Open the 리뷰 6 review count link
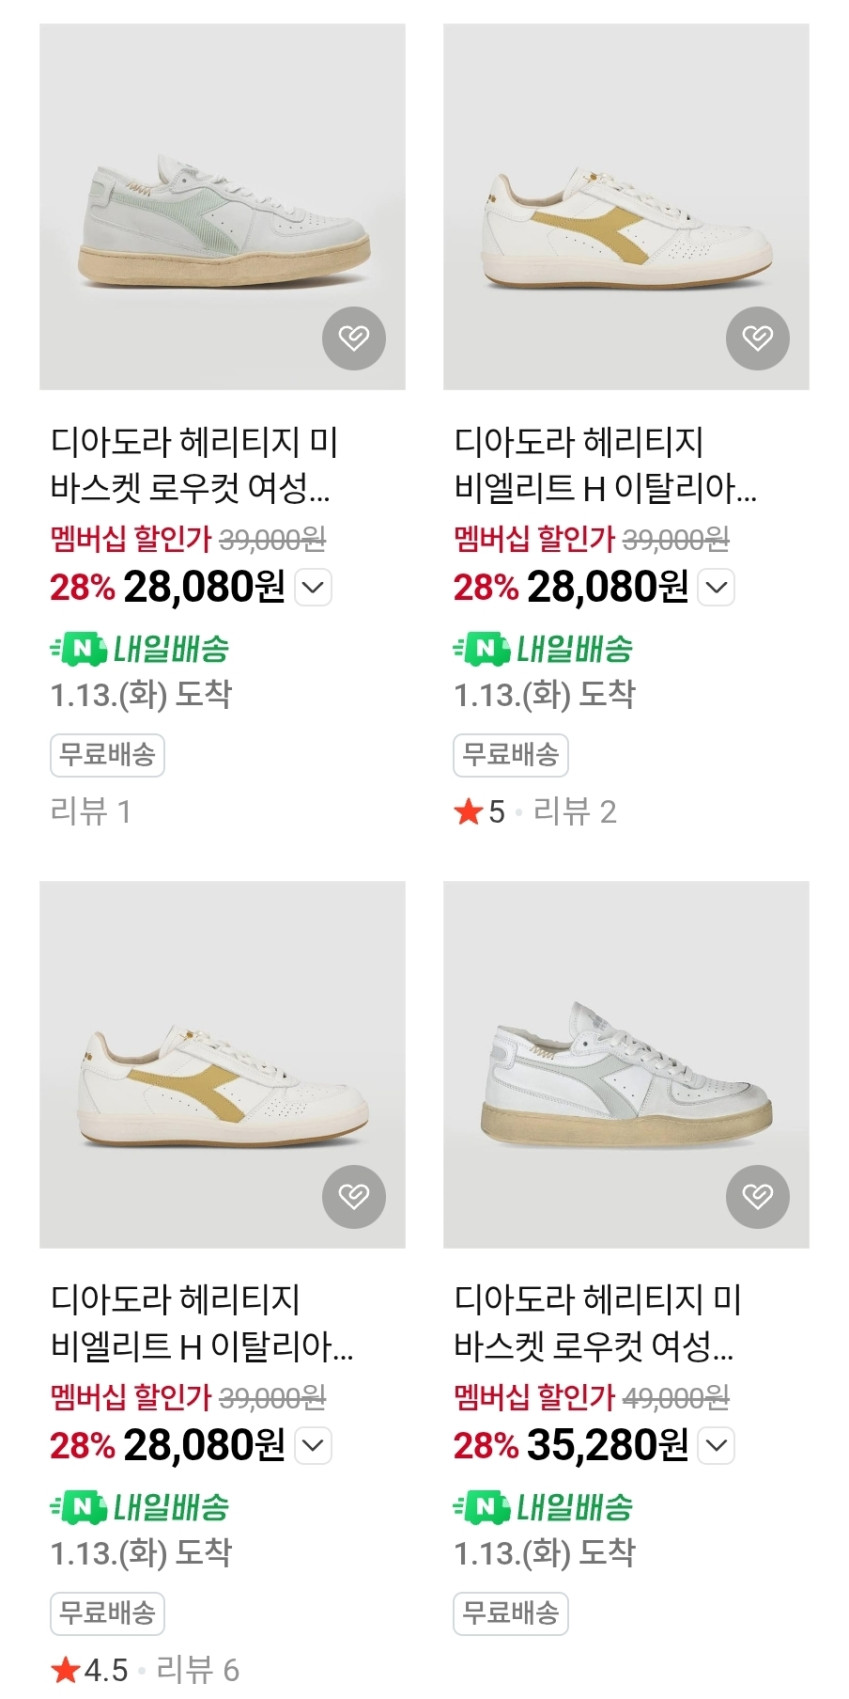Image resolution: width=849 pixels, height=1699 pixels. [x=198, y=1670]
